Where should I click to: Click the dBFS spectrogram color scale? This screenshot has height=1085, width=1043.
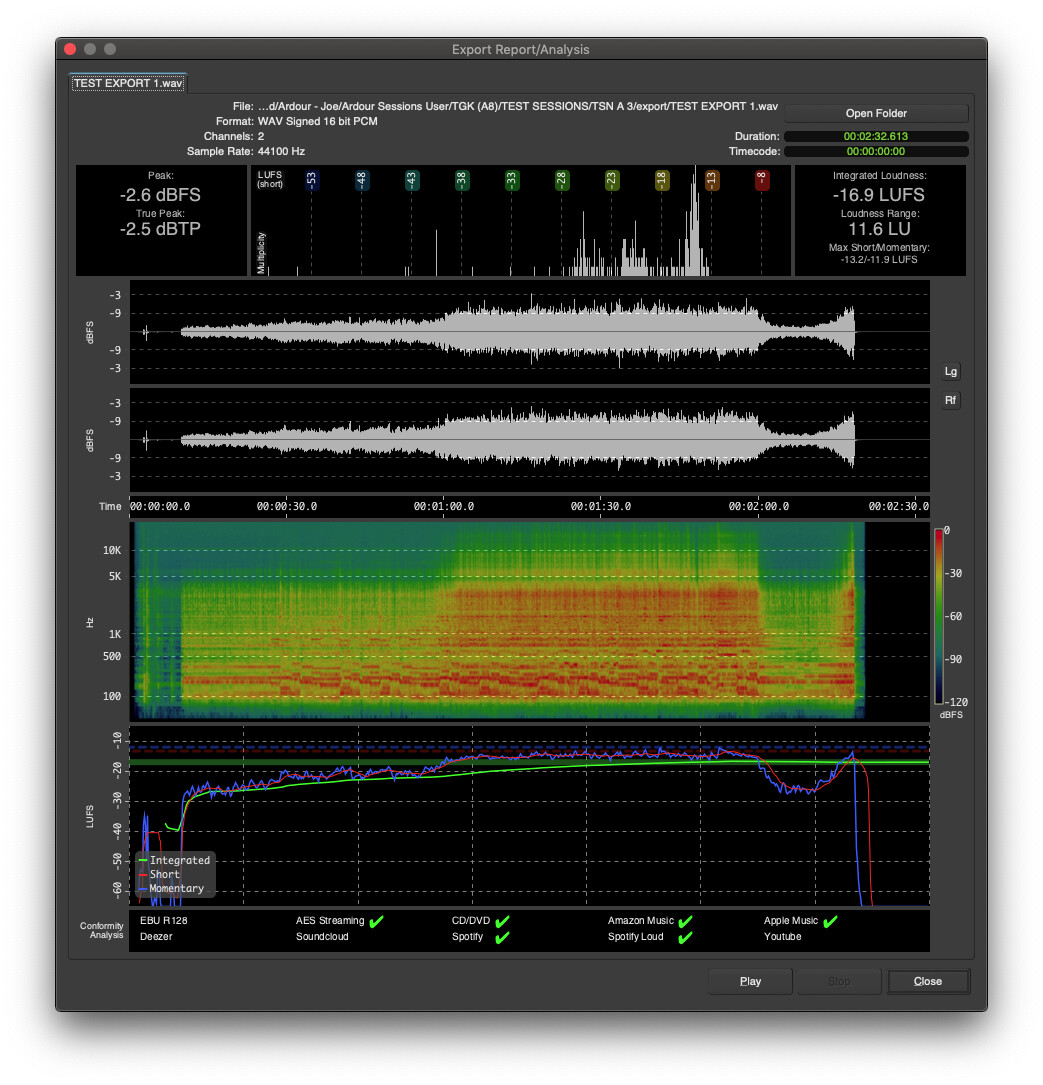(x=938, y=615)
